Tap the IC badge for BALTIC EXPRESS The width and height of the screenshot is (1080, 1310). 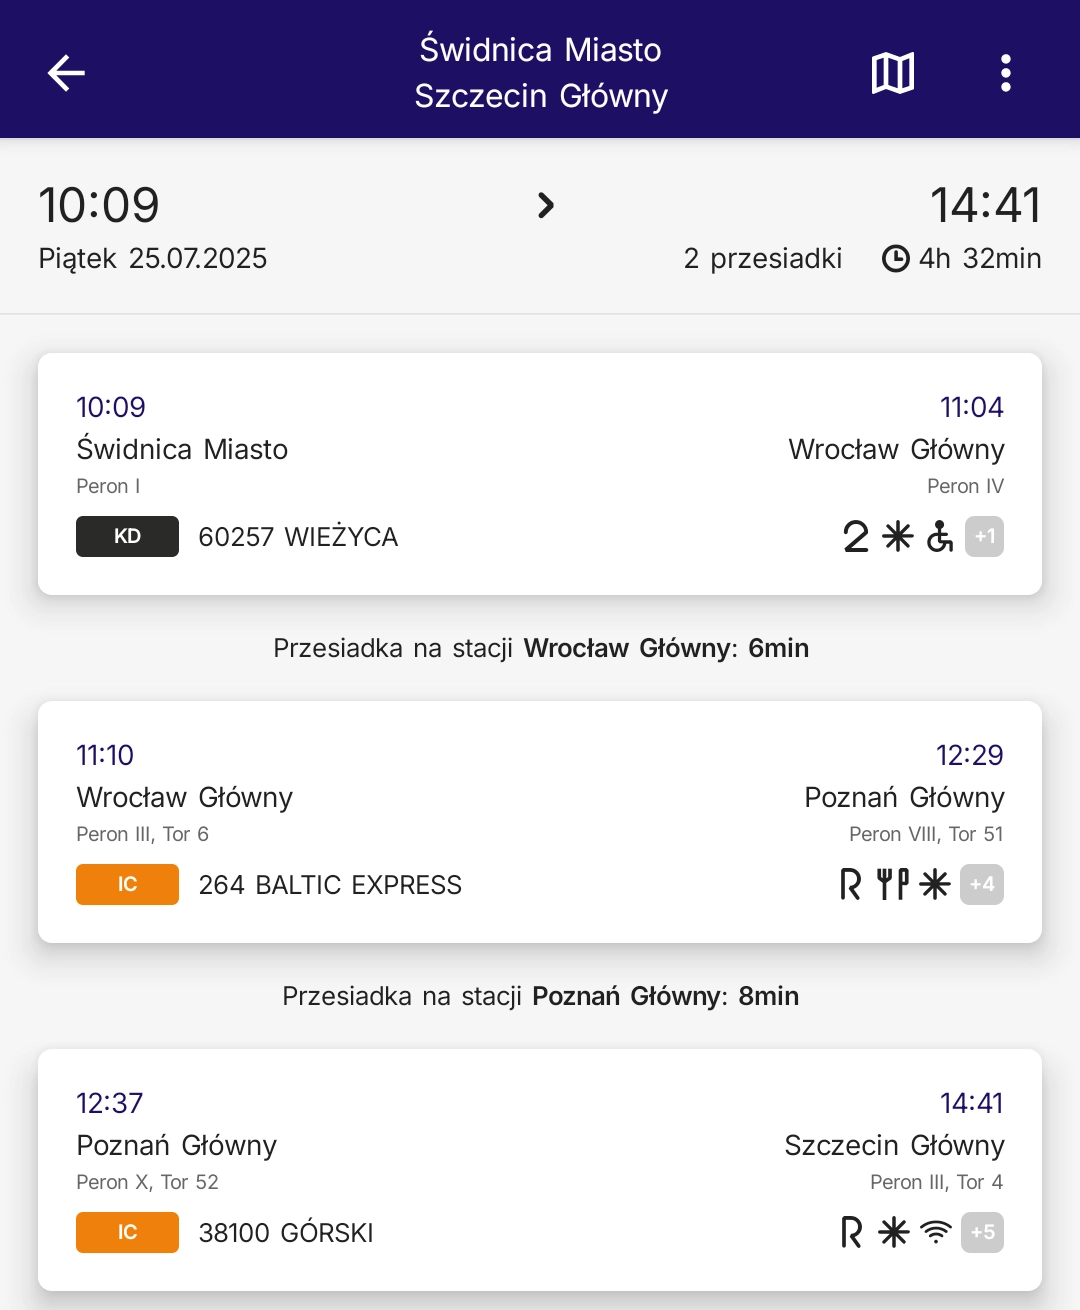pyautogui.click(x=127, y=885)
